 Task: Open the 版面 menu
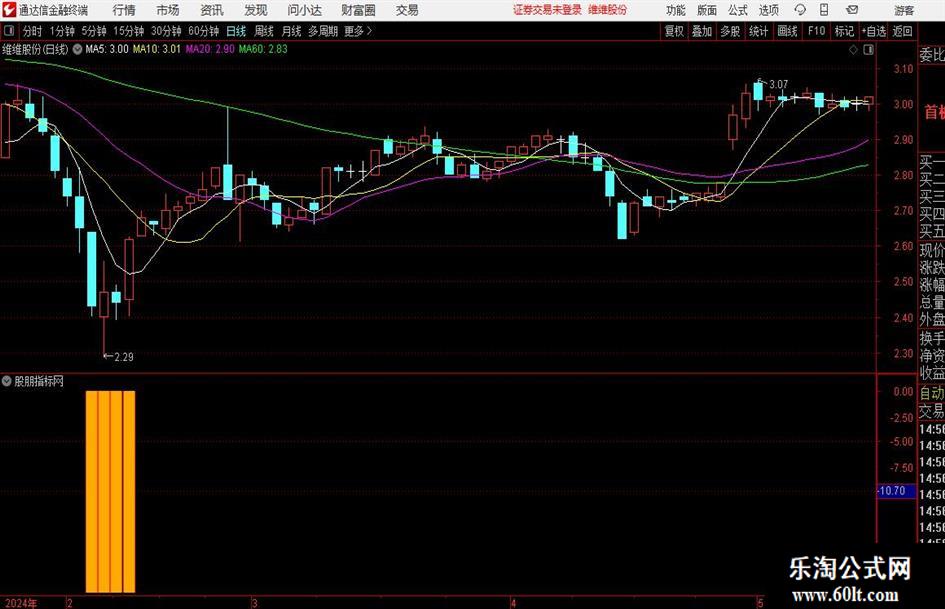point(707,10)
